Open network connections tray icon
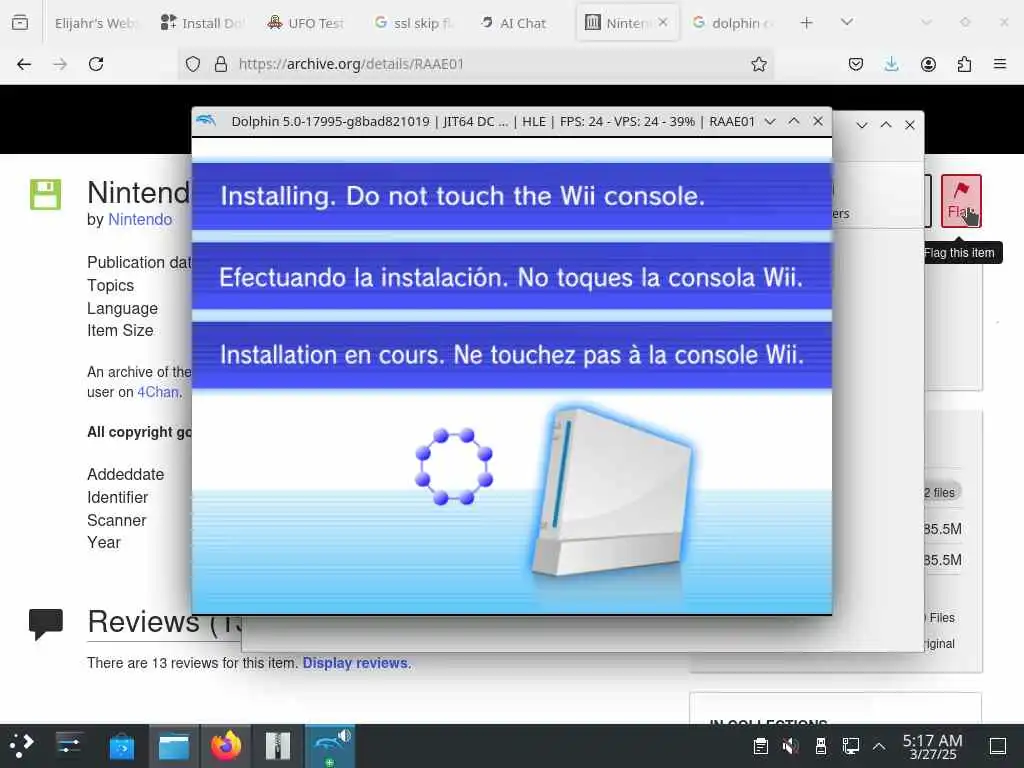Image resolution: width=1024 pixels, height=768 pixels. tap(850, 746)
